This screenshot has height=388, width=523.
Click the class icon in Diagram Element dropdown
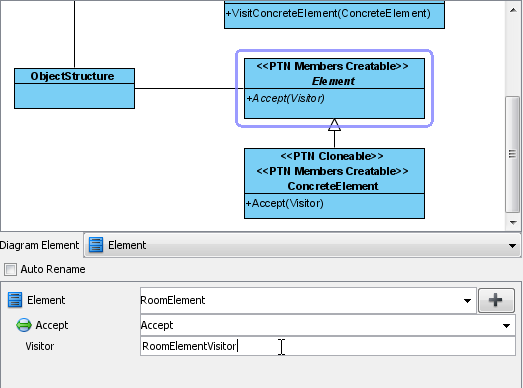click(96, 245)
